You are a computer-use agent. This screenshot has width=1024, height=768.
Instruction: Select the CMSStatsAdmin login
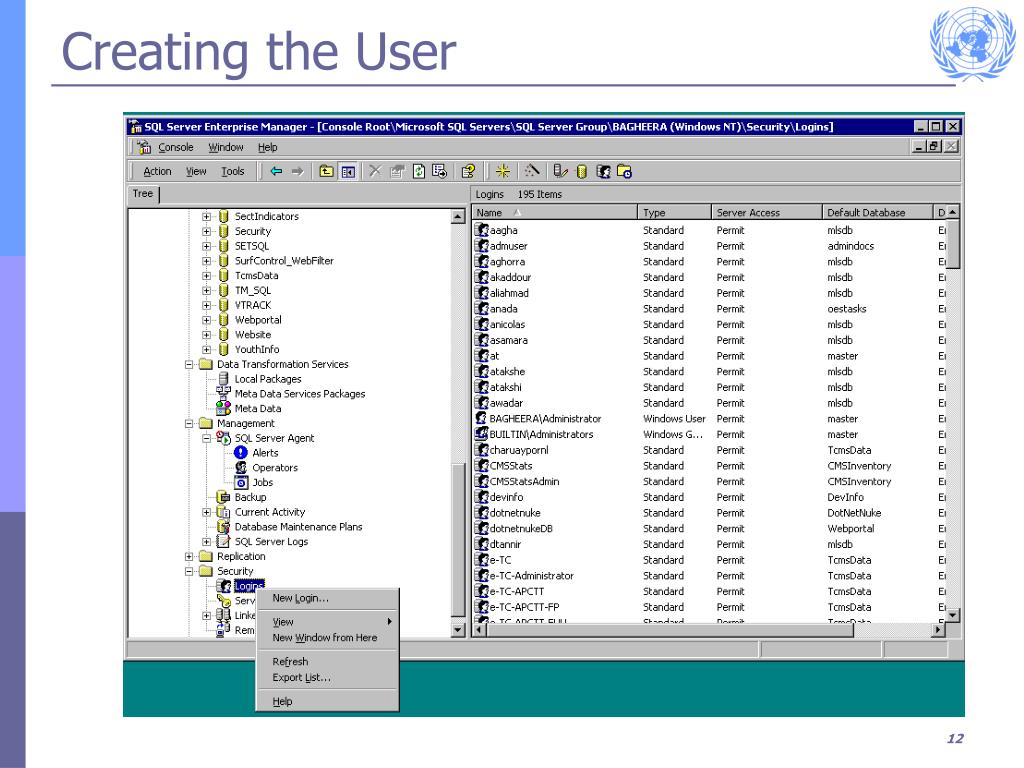click(x=710, y=481)
